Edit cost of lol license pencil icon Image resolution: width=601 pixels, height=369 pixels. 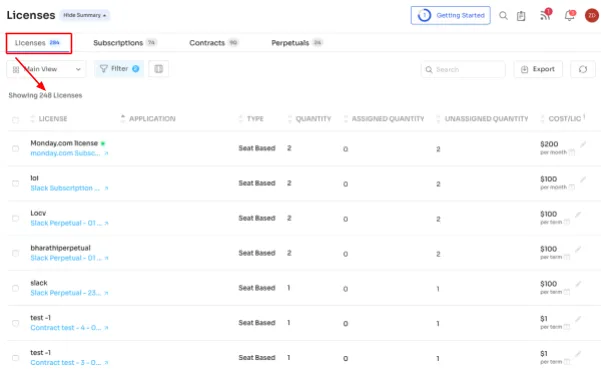pos(583,179)
